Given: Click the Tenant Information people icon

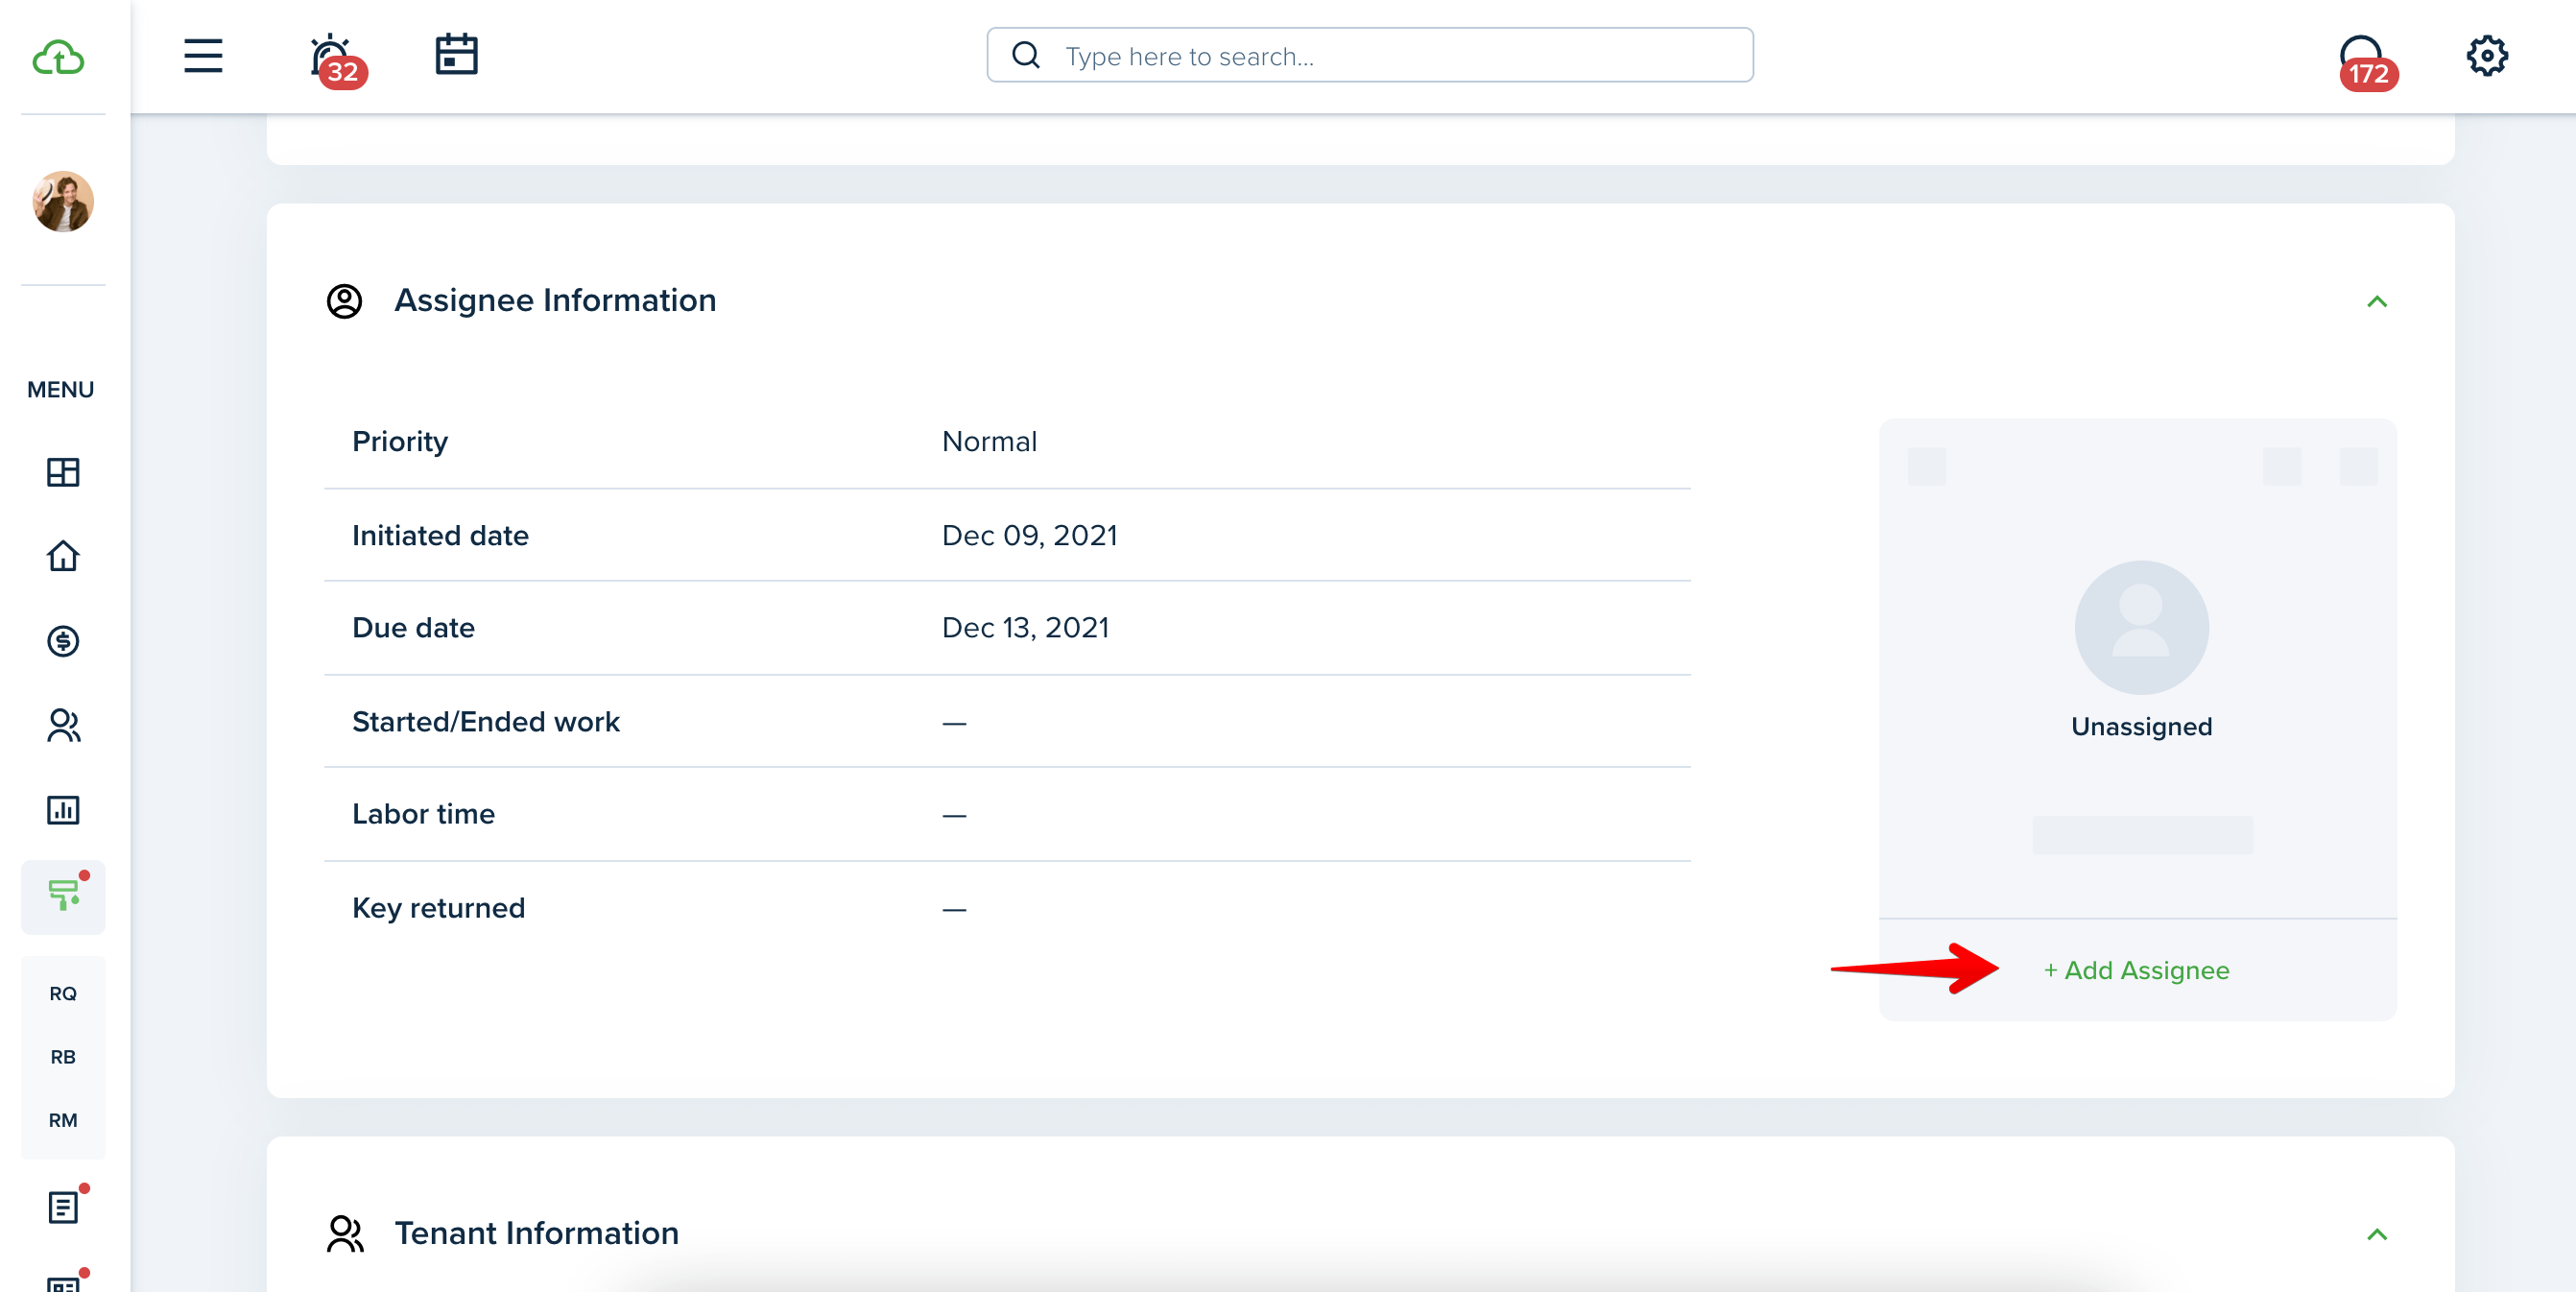Looking at the screenshot, I should [345, 1234].
